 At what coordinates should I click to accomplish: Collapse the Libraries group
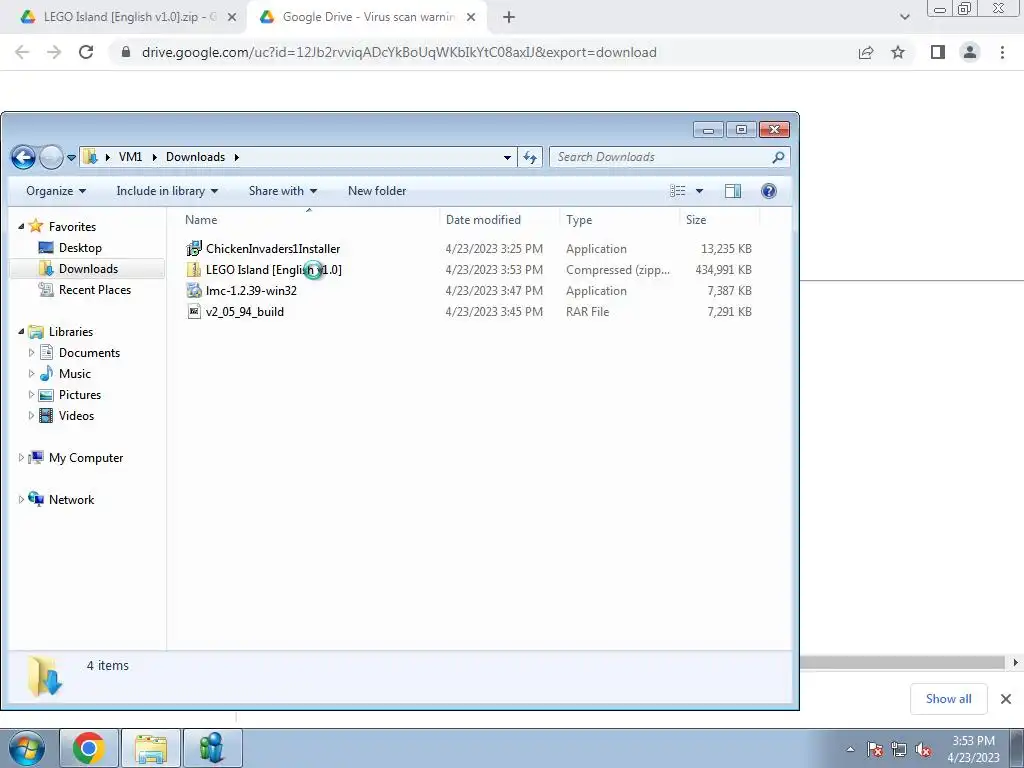pos(21,331)
